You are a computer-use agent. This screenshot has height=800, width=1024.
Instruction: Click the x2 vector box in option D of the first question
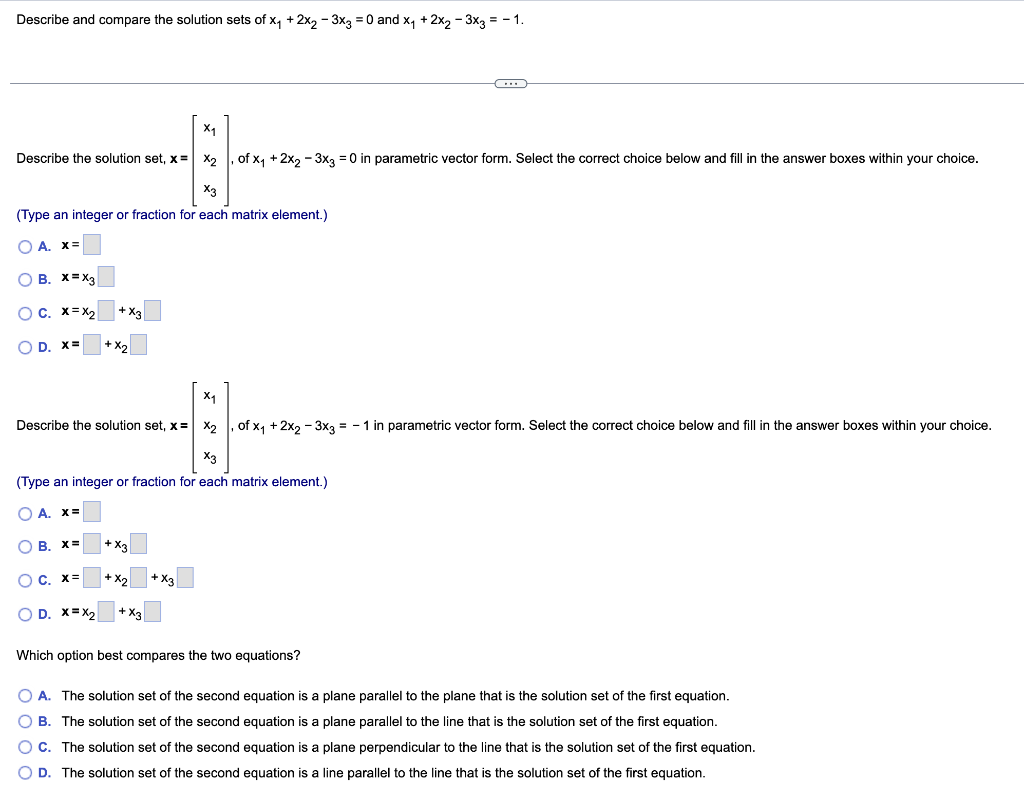click(138, 344)
